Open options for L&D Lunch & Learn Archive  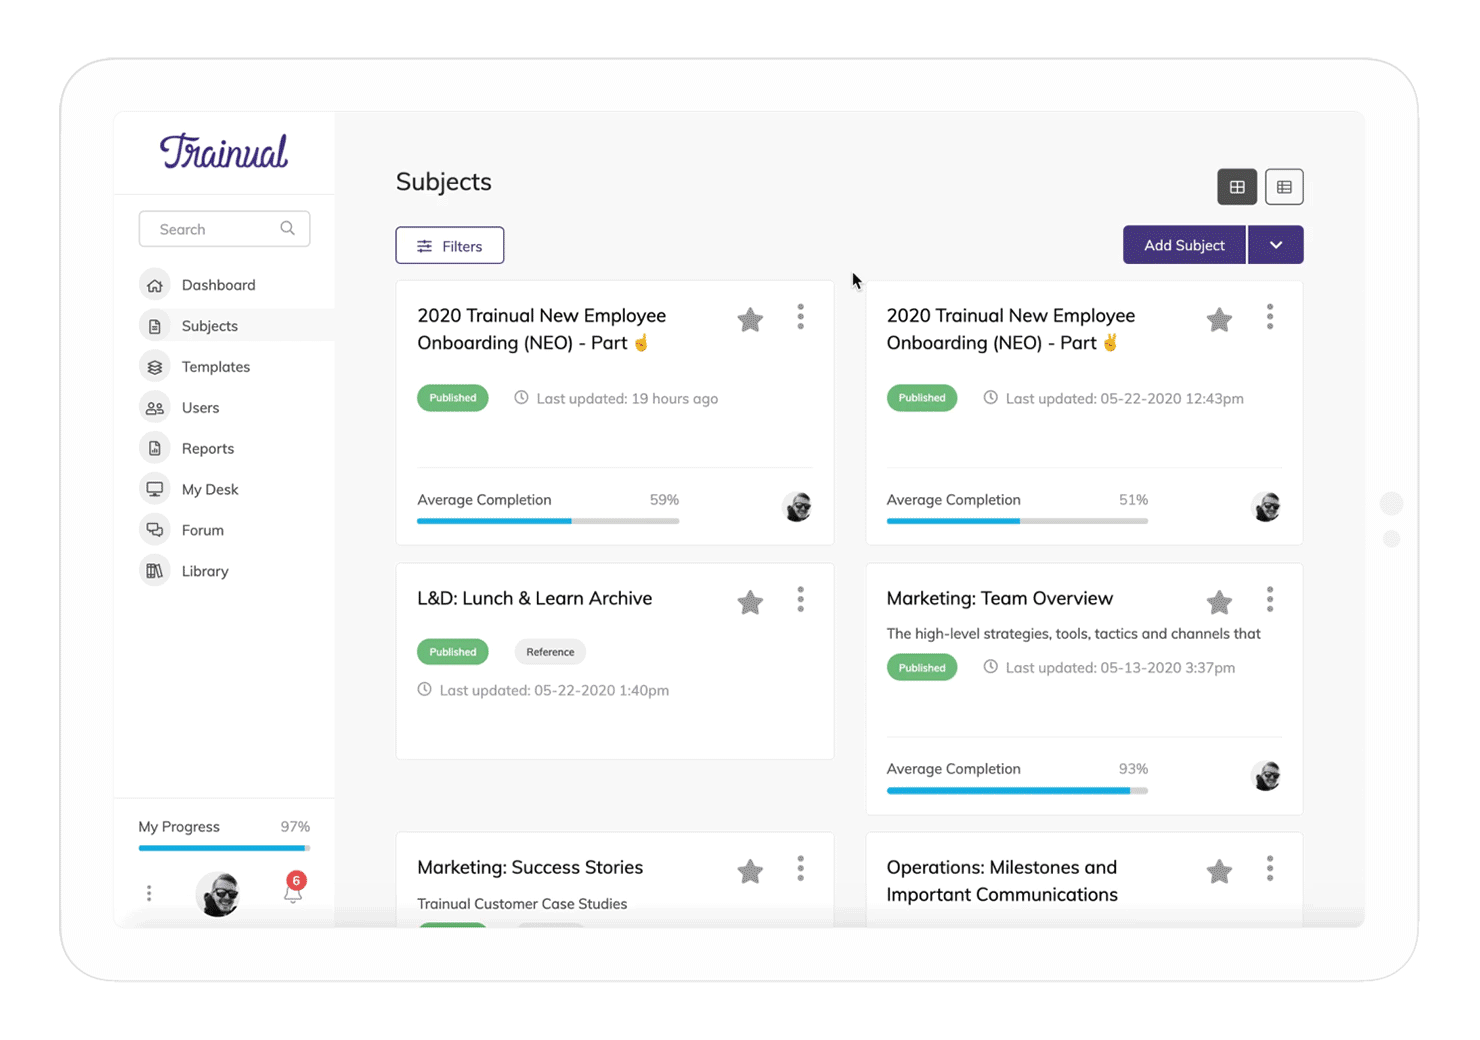(x=800, y=599)
